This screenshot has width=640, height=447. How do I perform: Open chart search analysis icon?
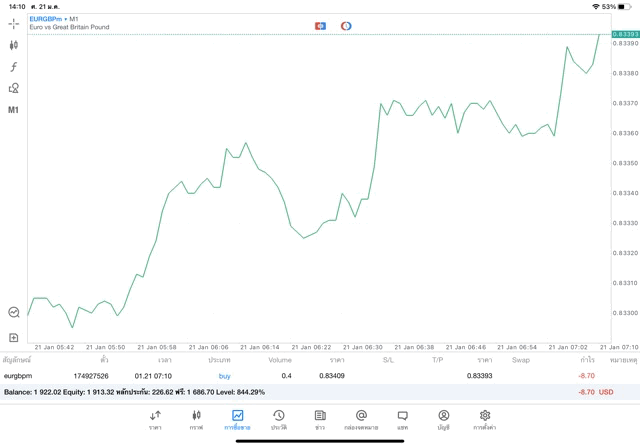pos(14,313)
